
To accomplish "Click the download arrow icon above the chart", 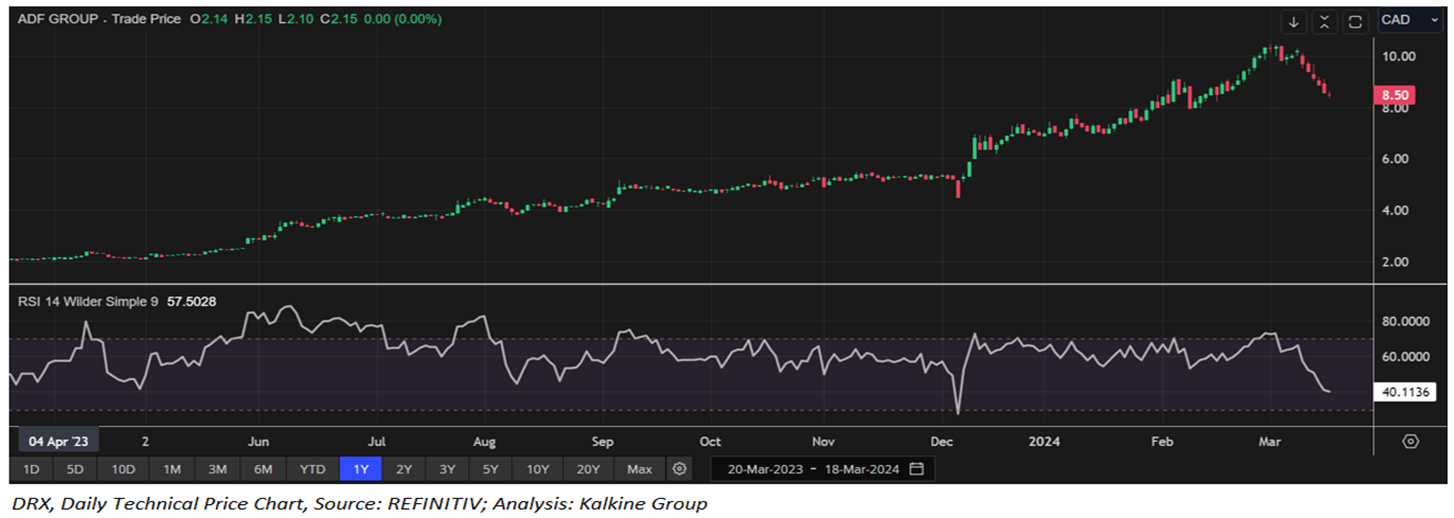I will coord(1294,21).
